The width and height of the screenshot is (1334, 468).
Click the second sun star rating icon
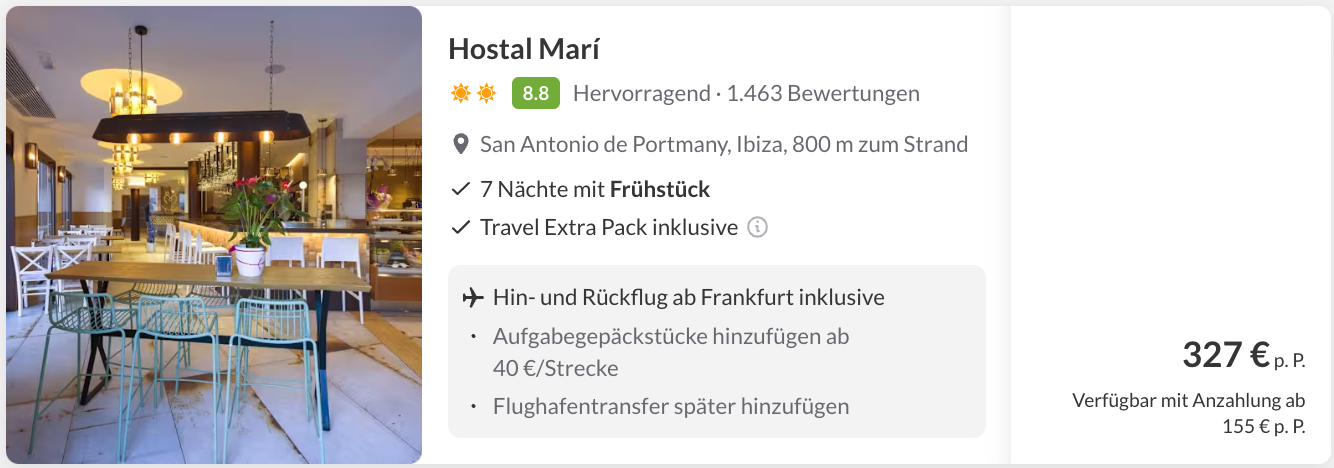tap(486, 94)
